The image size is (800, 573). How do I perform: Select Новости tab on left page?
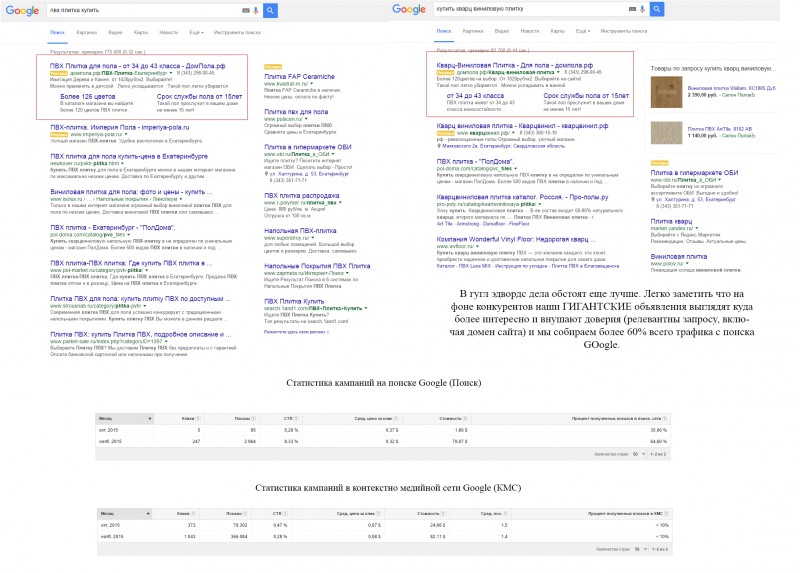click(168, 32)
